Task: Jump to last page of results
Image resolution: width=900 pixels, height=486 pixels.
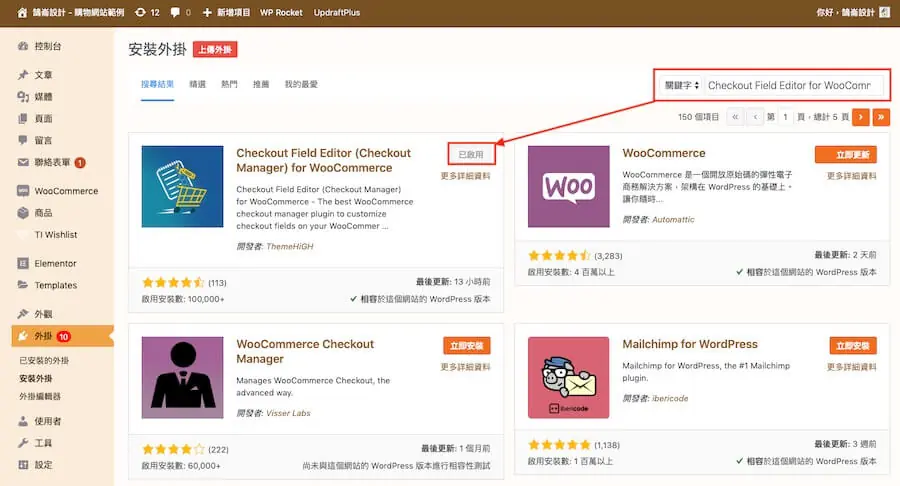Action: (881, 117)
